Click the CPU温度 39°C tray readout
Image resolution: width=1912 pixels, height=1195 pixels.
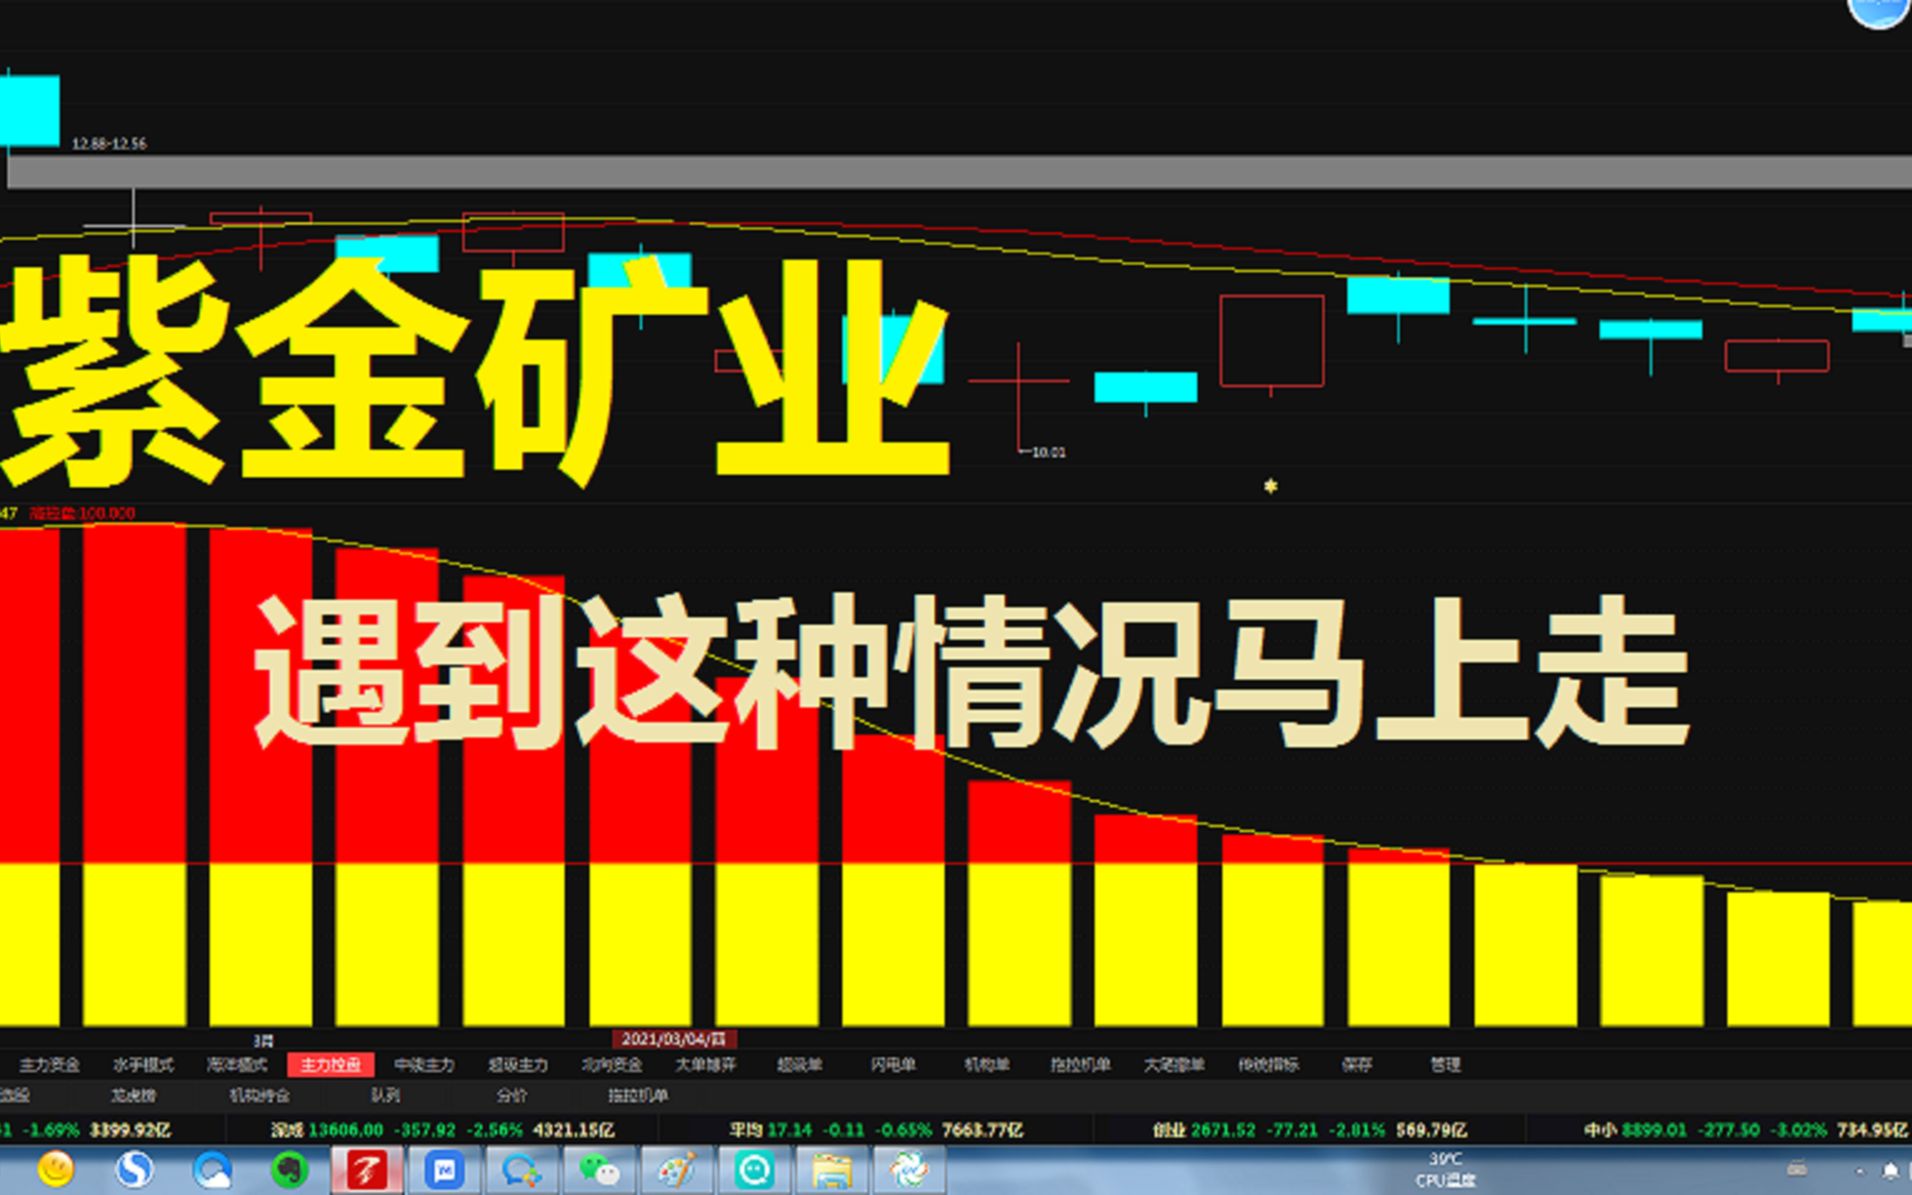(x=1445, y=1170)
